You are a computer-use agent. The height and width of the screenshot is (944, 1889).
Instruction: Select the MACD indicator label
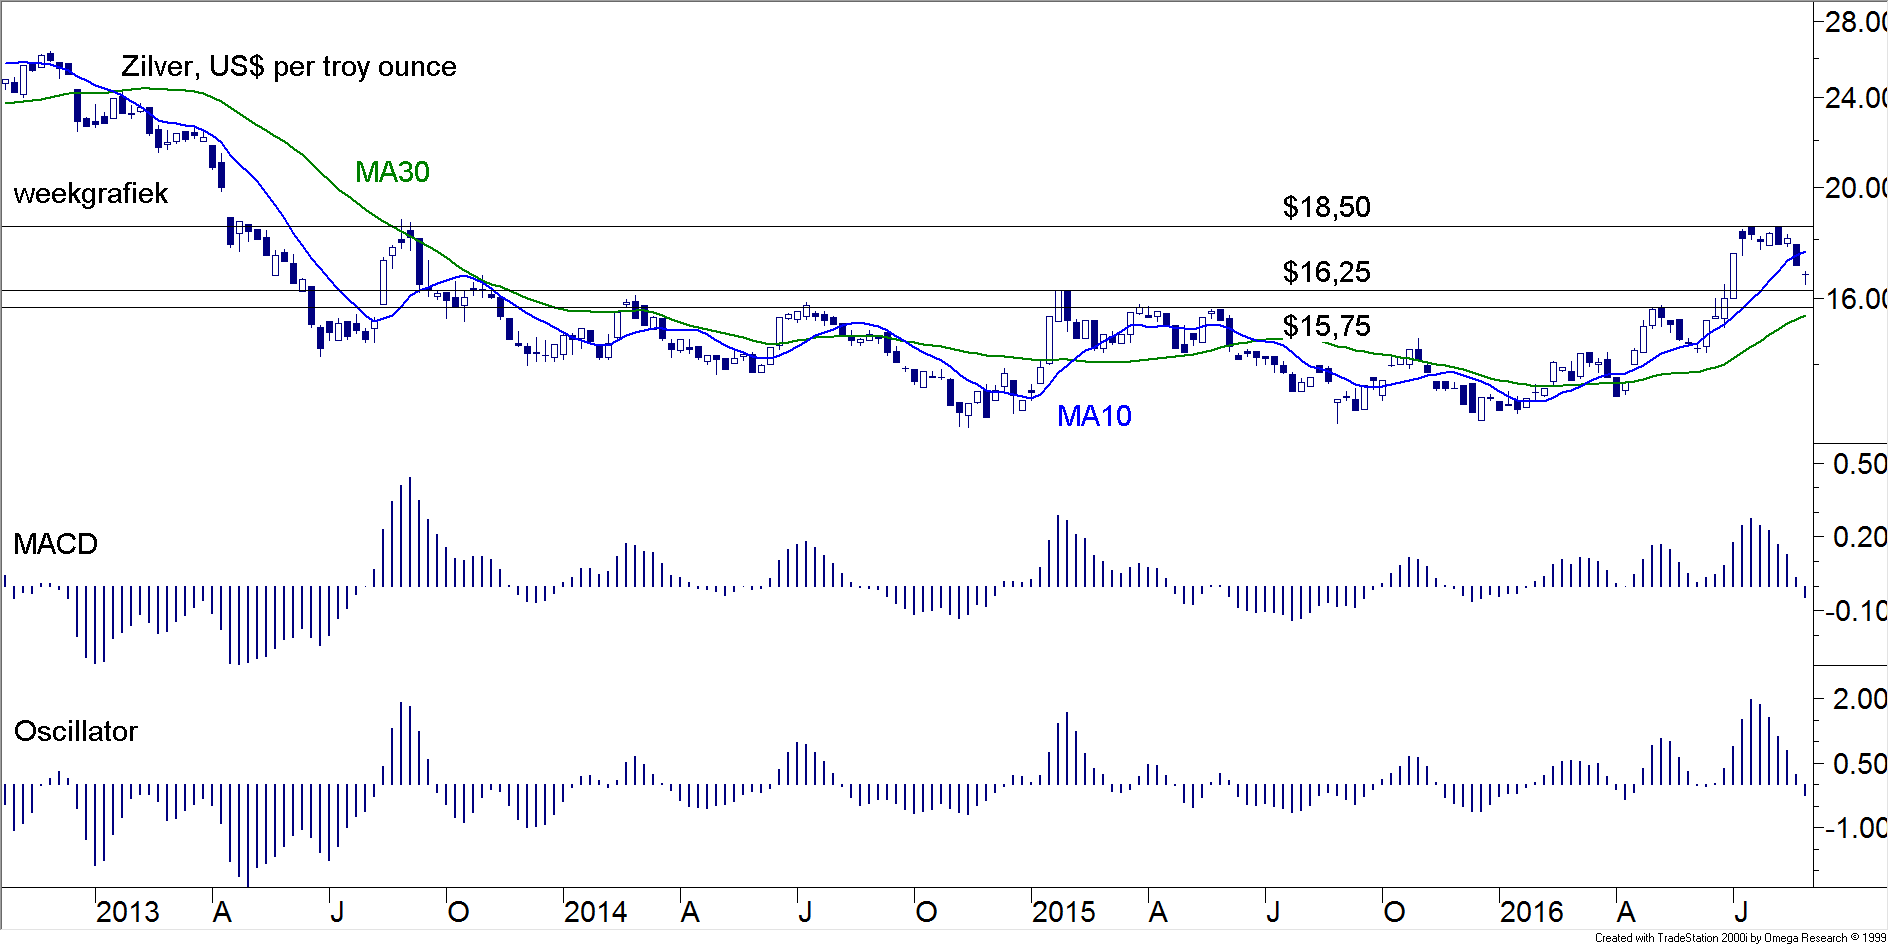[55, 544]
